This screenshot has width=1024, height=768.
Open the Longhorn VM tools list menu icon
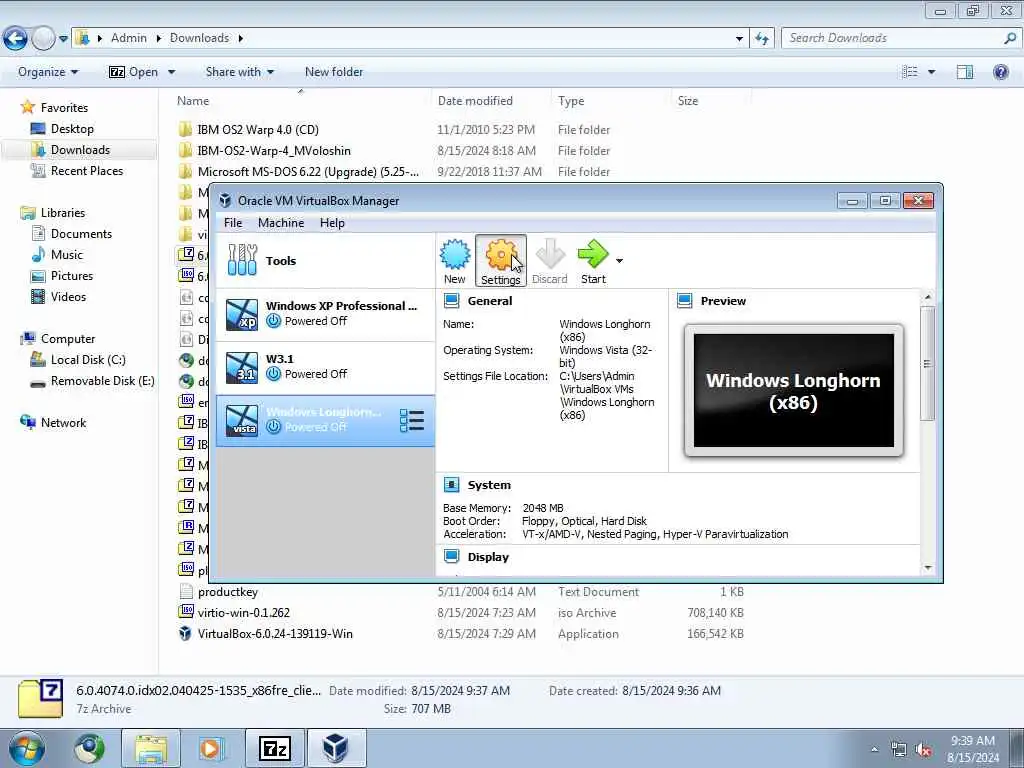pos(412,421)
